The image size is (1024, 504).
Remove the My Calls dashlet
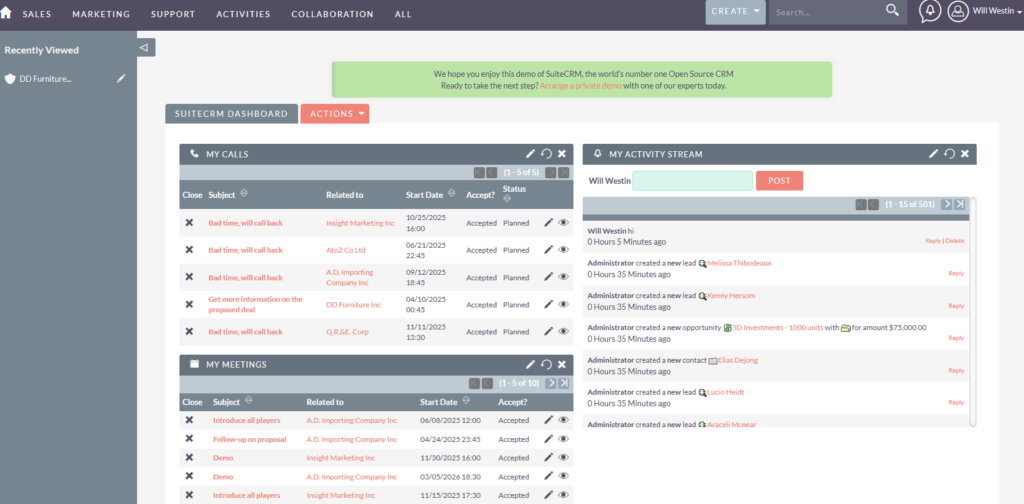[x=562, y=154]
